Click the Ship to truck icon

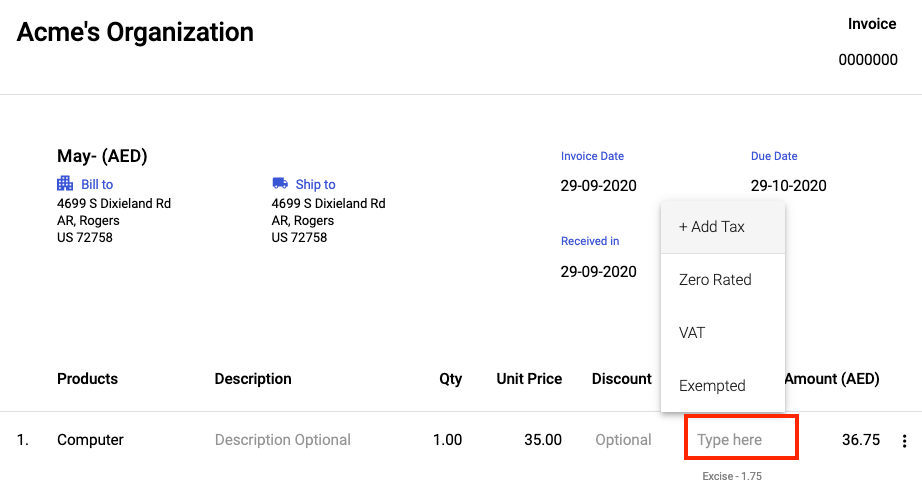click(x=280, y=184)
